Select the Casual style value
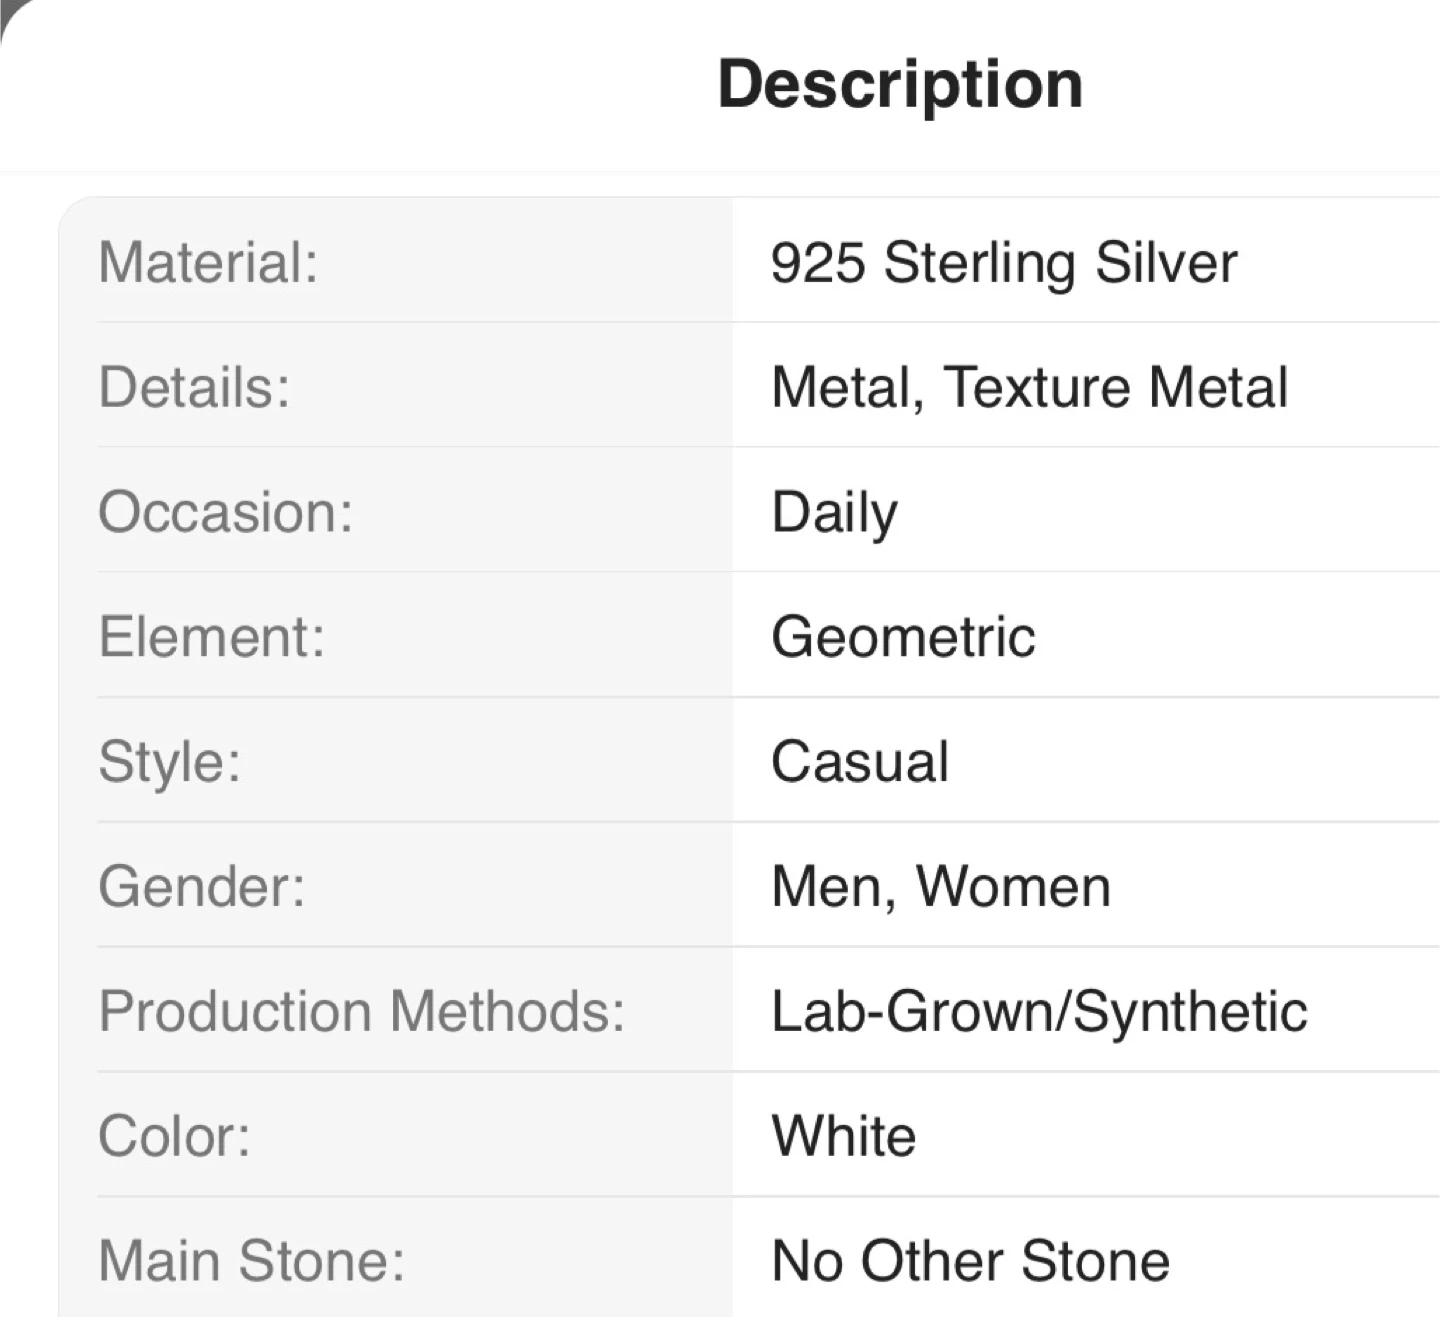 click(860, 761)
